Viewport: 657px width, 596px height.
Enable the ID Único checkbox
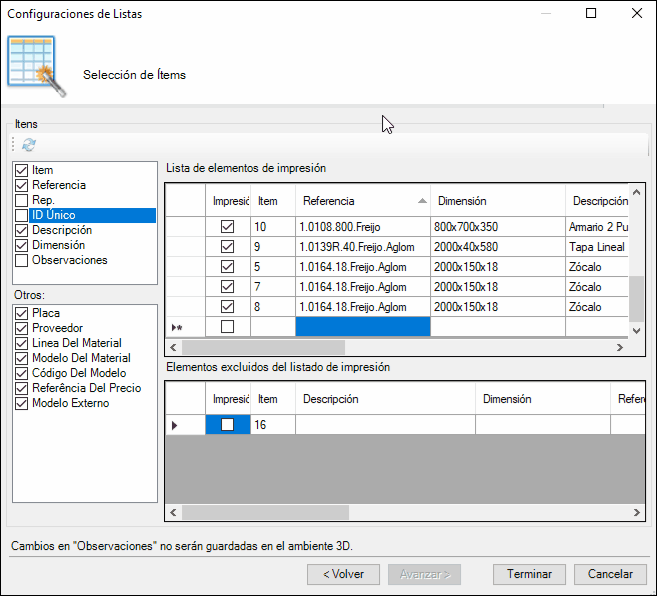pyautogui.click(x=21, y=215)
